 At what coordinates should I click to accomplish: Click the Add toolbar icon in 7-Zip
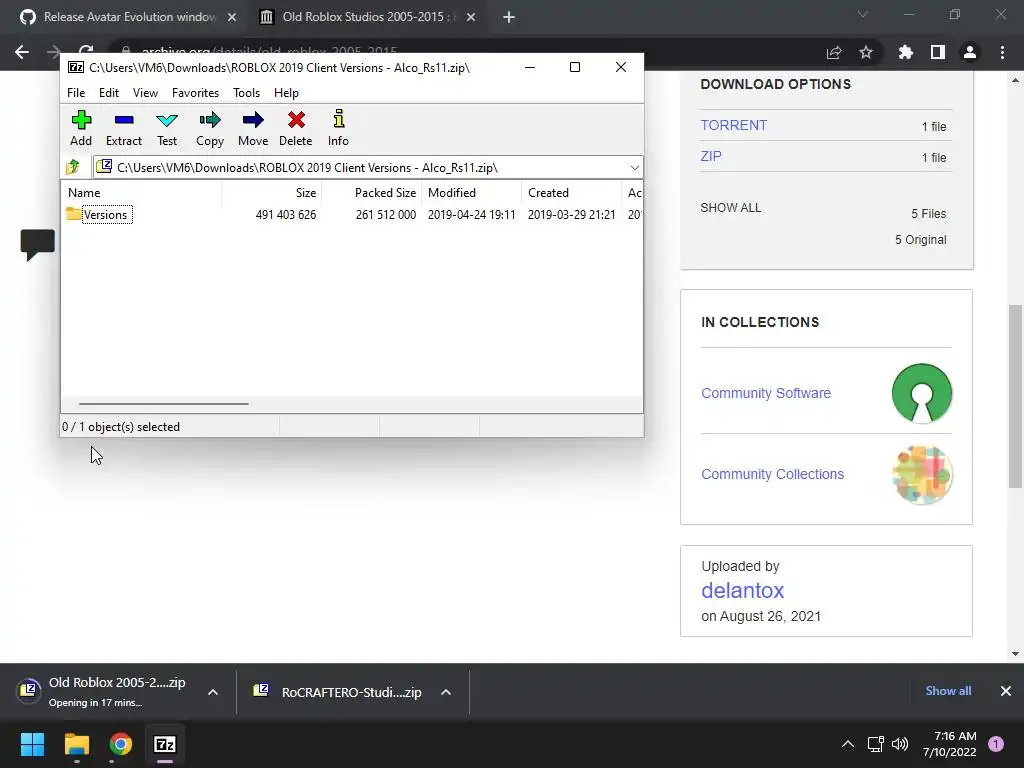[x=81, y=128]
